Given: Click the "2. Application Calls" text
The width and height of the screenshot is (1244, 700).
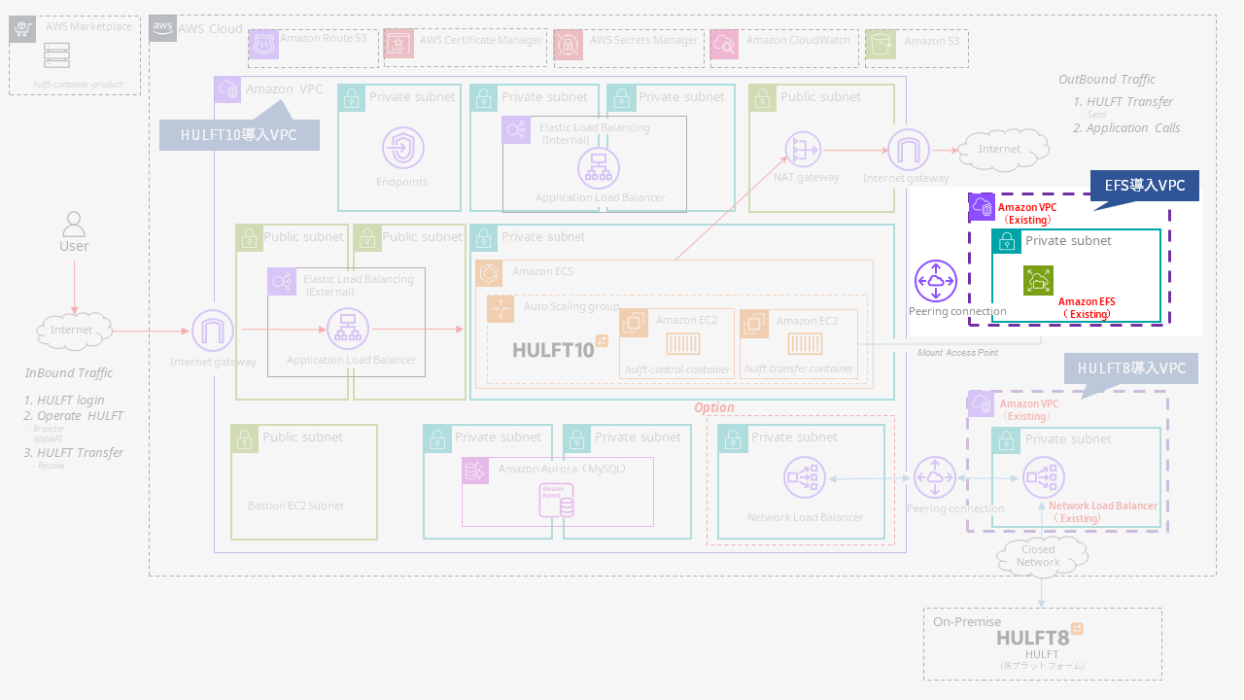Looking at the screenshot, I should (x=1127, y=128).
